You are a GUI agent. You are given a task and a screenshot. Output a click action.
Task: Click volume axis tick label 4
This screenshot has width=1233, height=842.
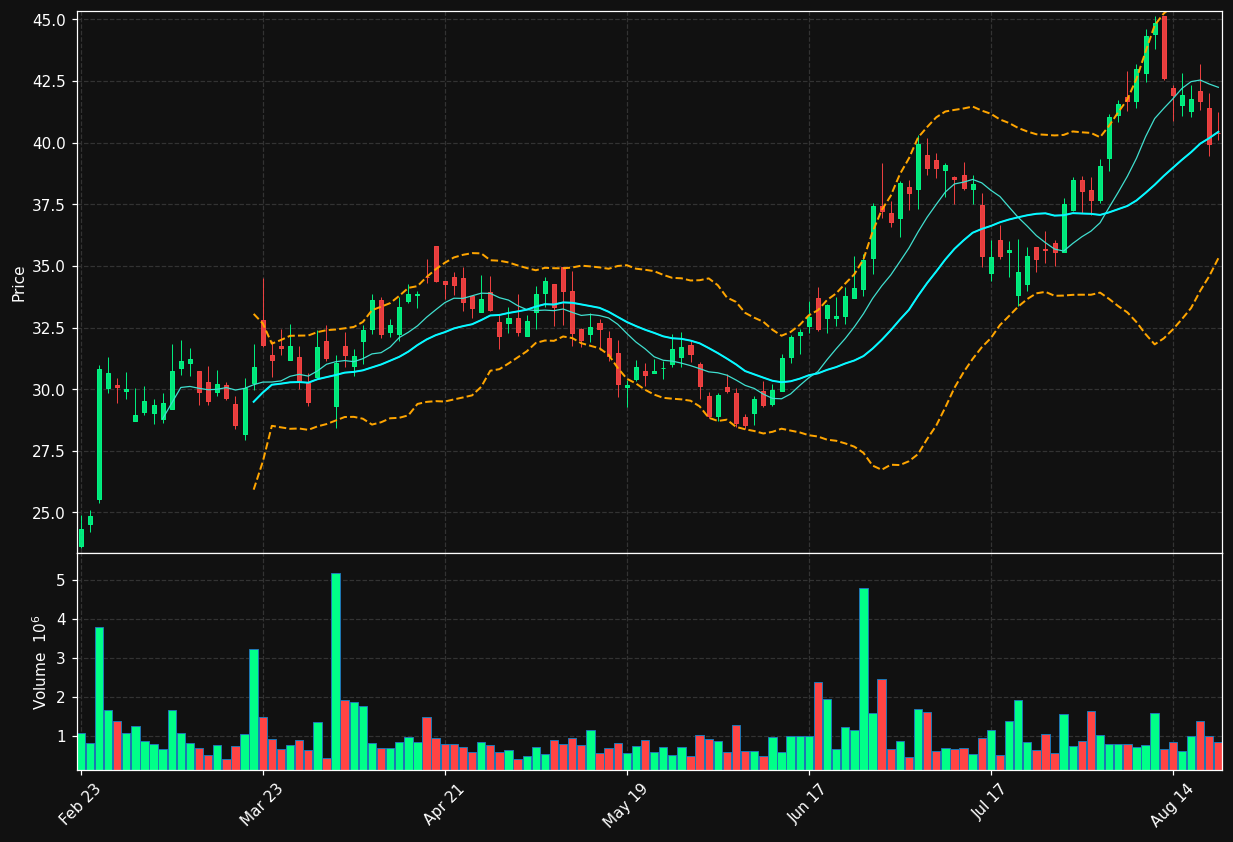(61, 620)
